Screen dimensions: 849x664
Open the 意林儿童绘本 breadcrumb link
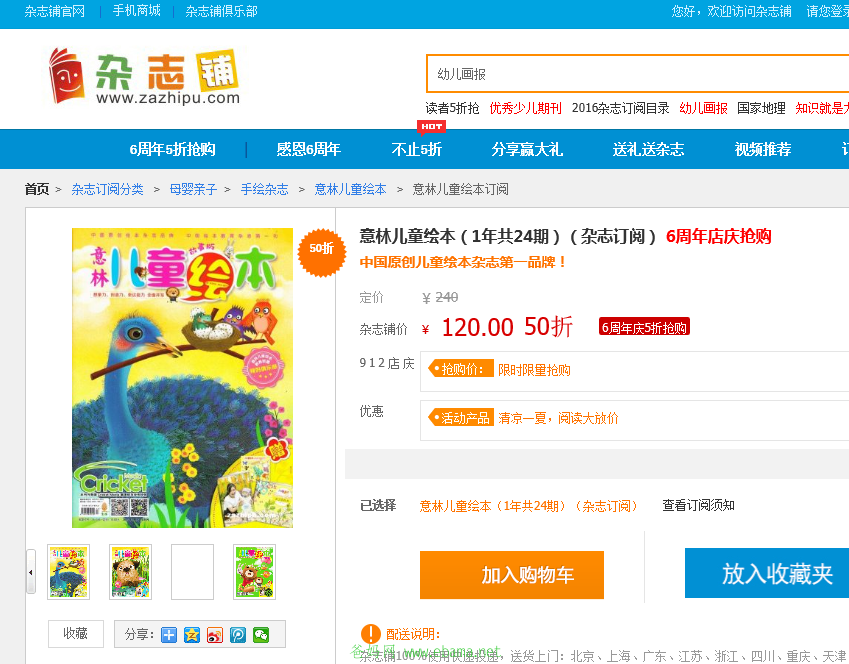350,189
